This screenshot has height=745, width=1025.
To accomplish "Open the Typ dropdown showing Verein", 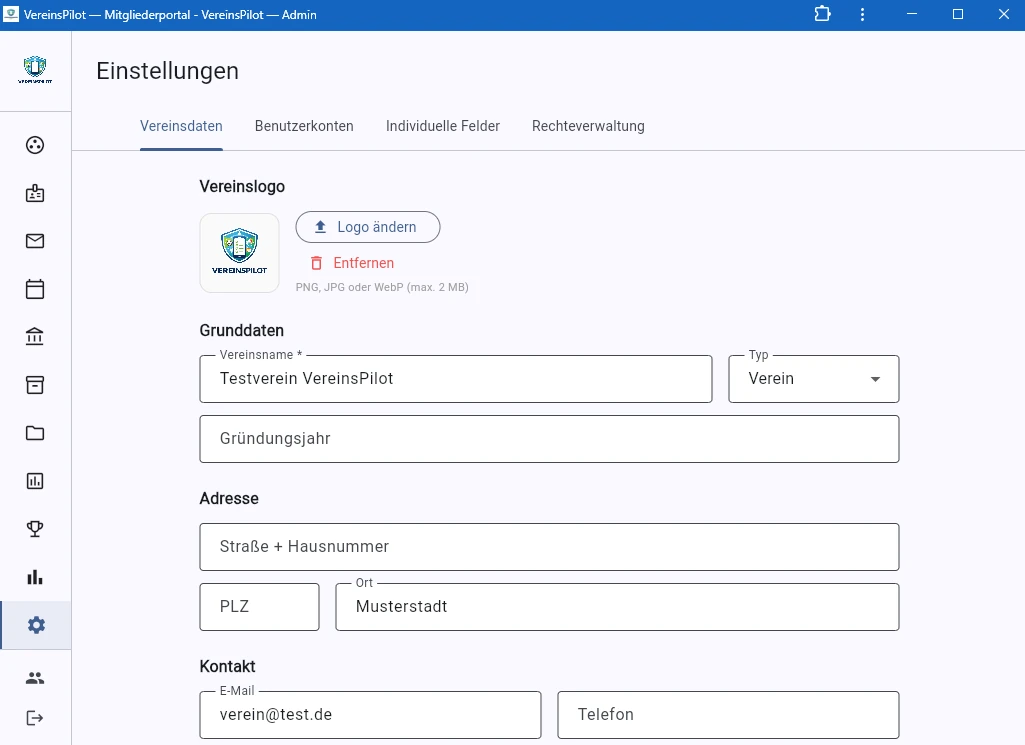I will [813, 378].
